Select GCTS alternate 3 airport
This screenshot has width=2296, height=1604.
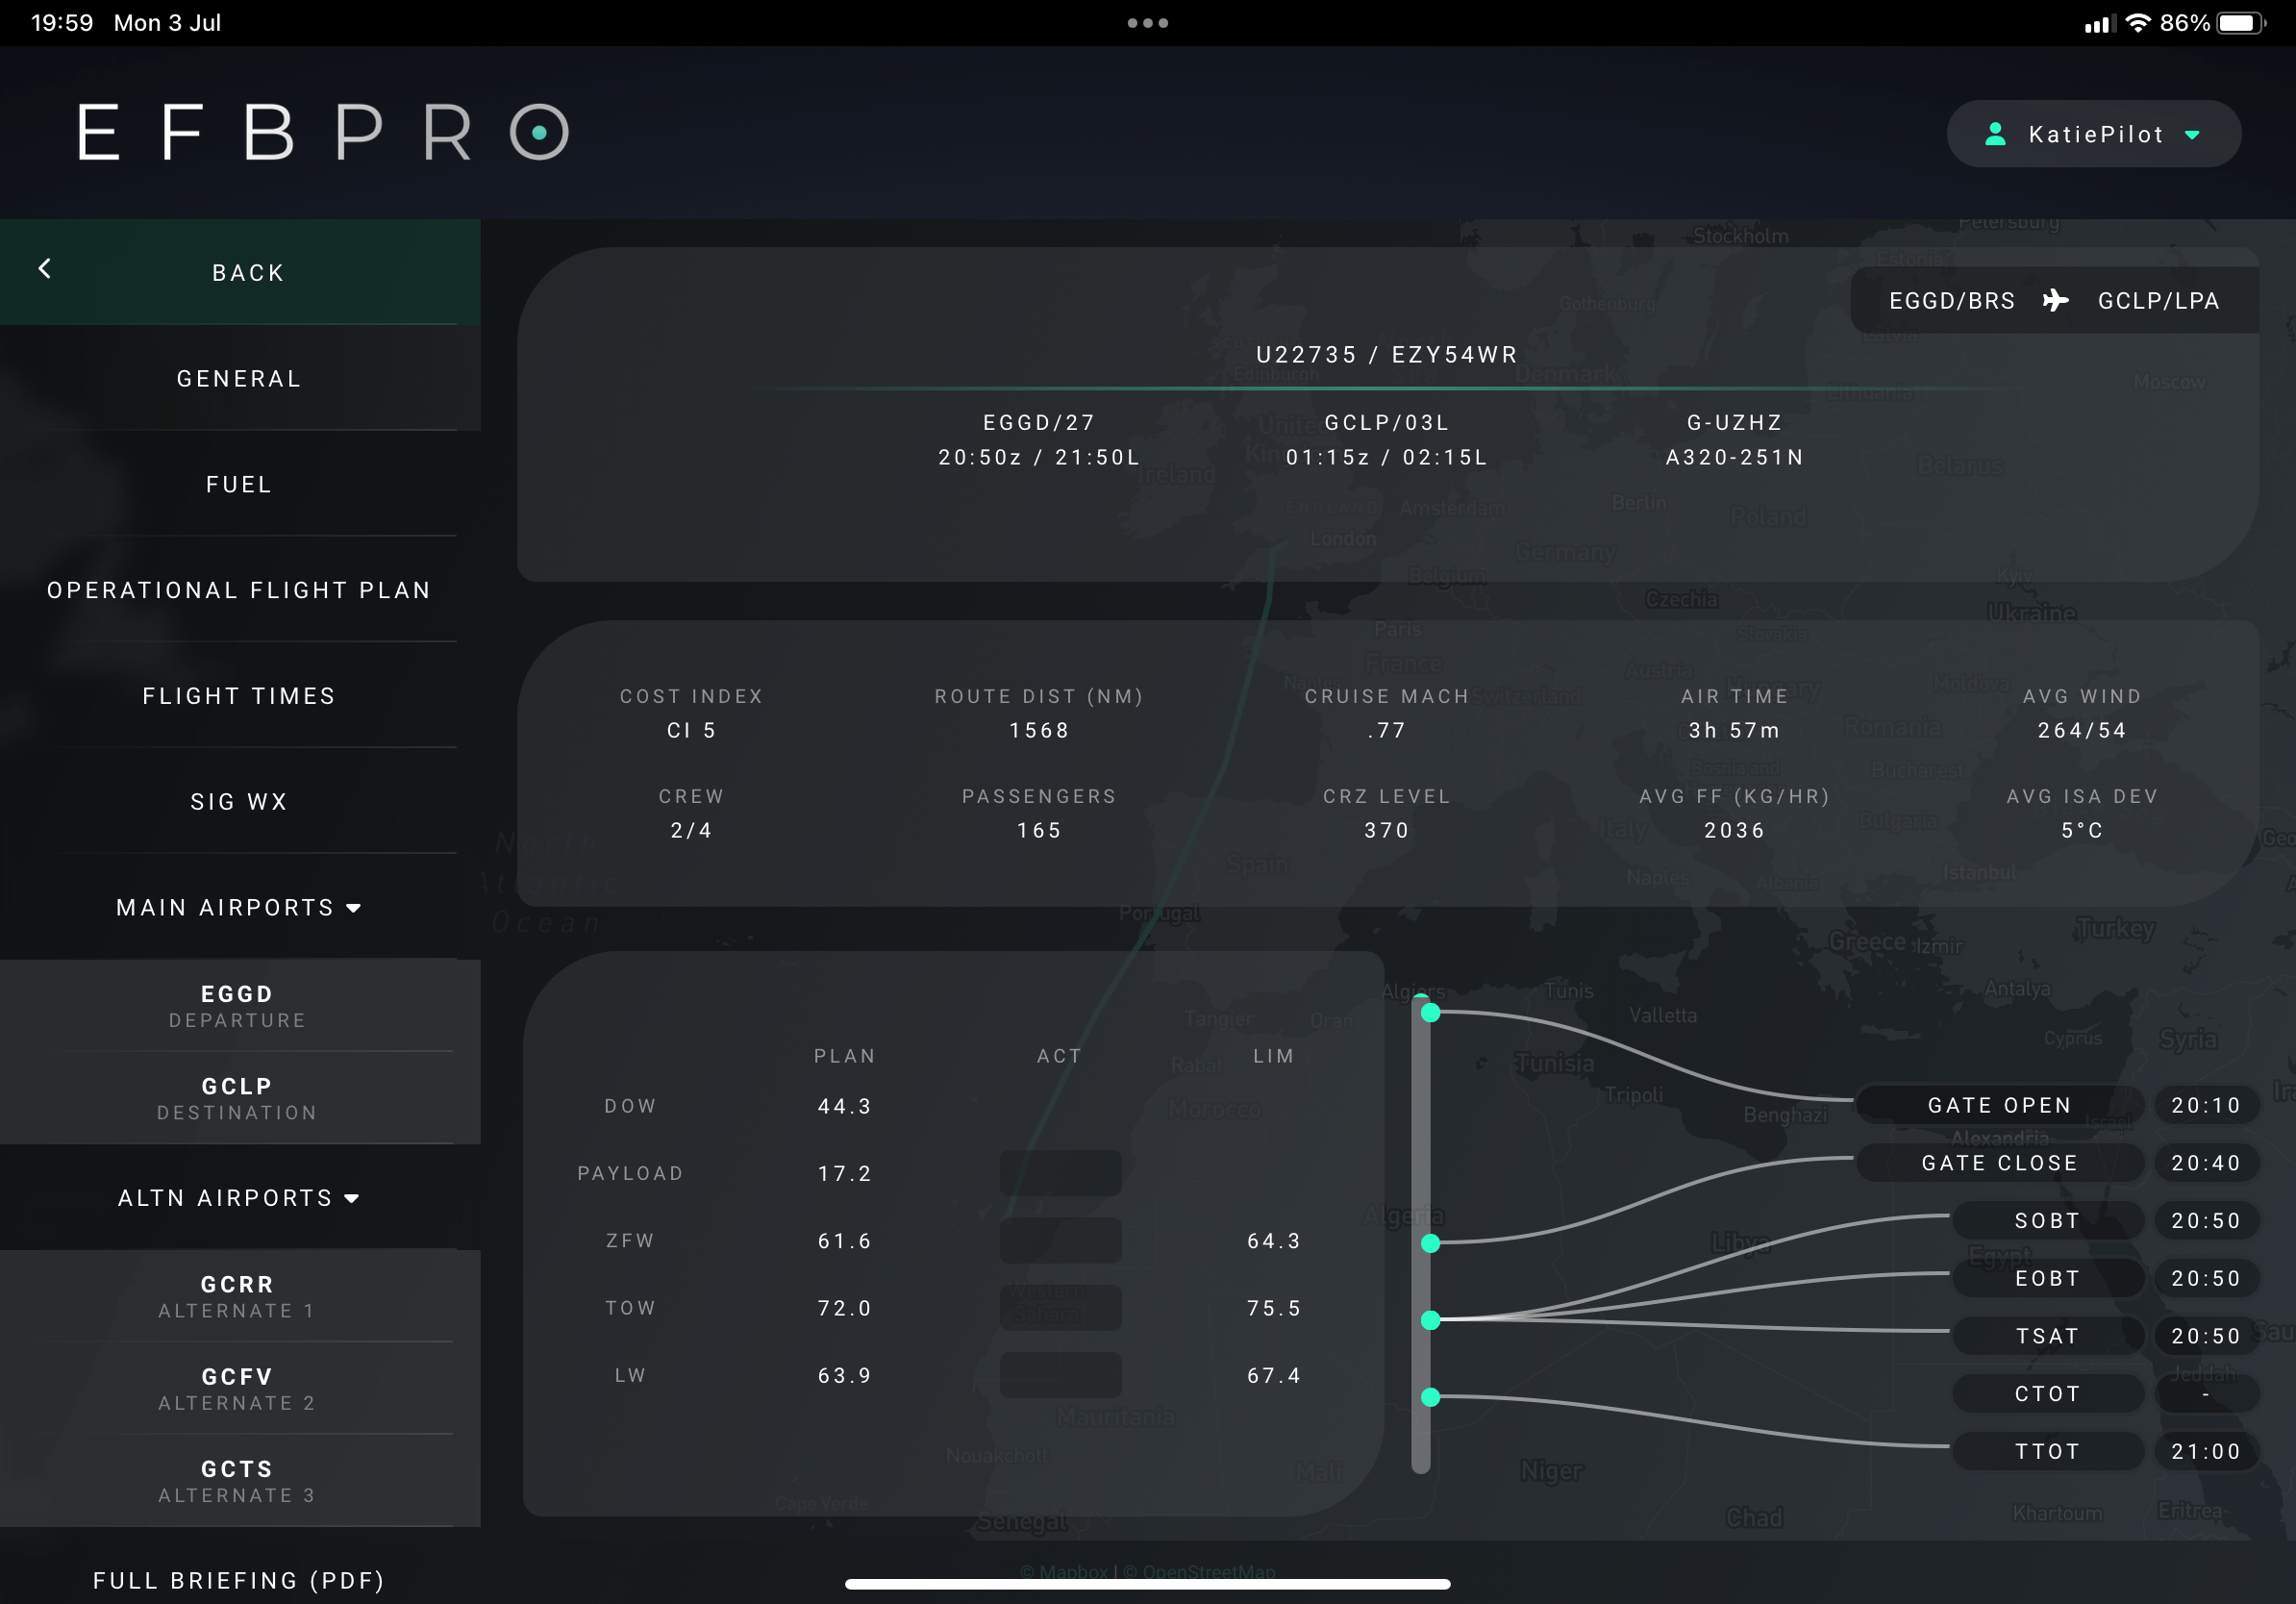pos(236,1480)
